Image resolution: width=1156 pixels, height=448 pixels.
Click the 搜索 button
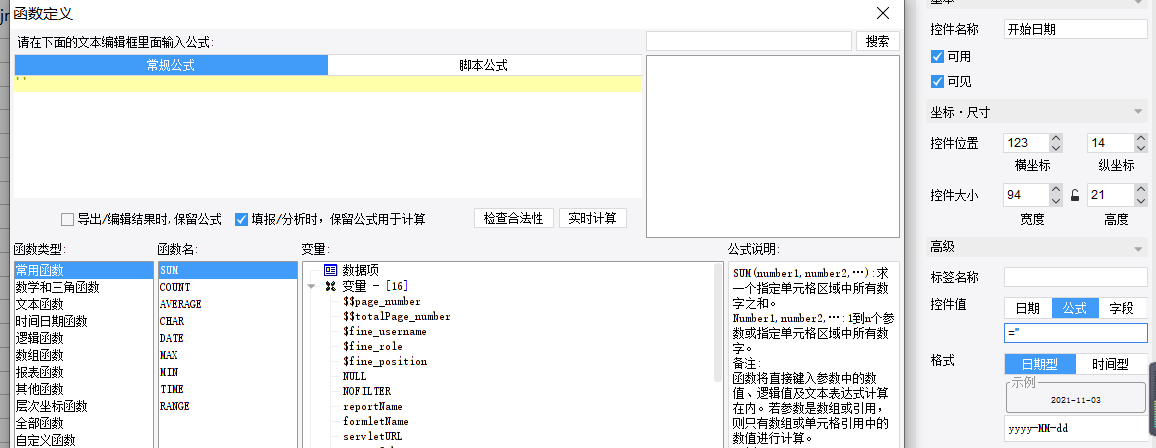click(877, 41)
